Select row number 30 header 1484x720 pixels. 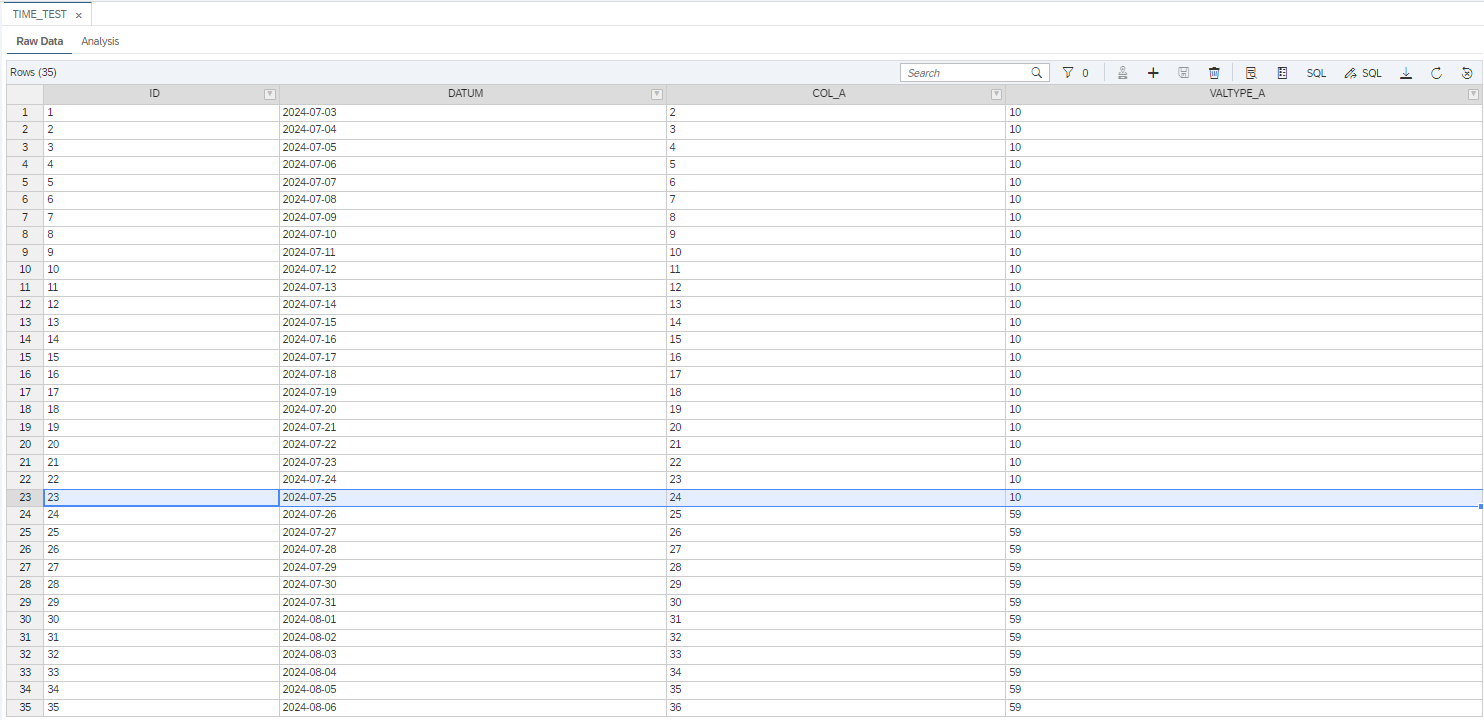(25, 619)
